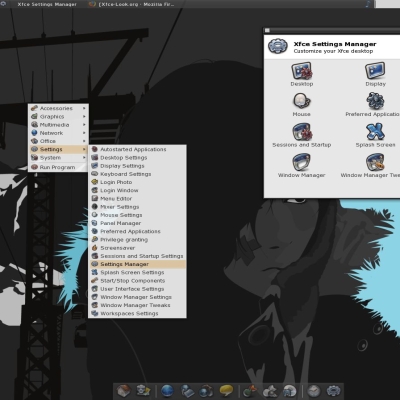The width and height of the screenshot is (400, 400).
Task: Switch to Xfce-Look.org Mozilla Firefox taskbar button
Action: click(132, 4)
